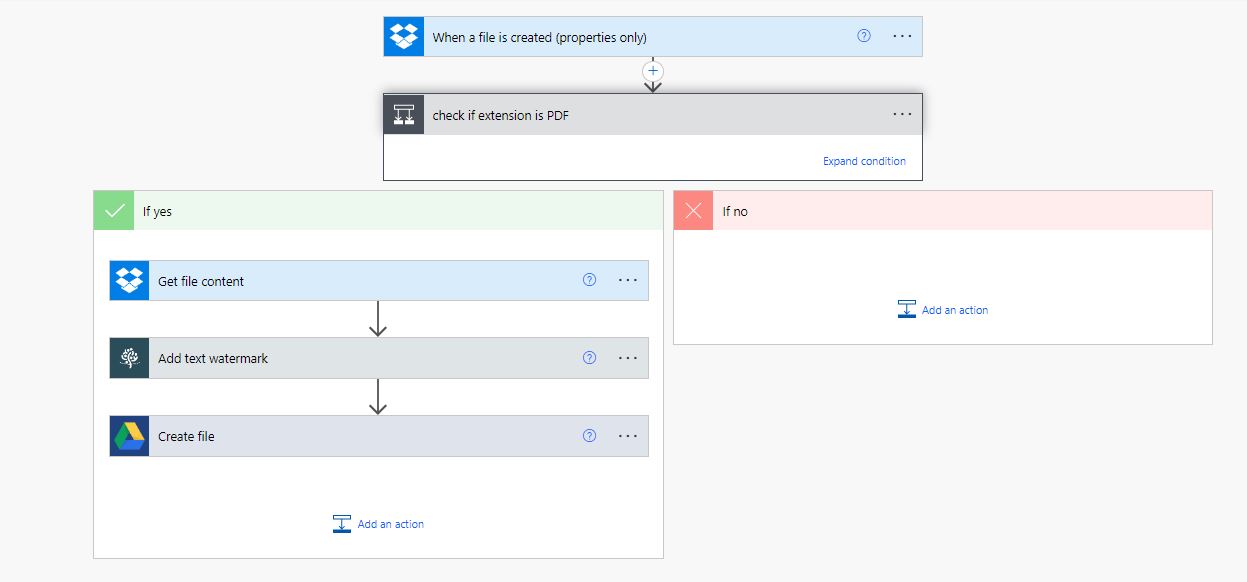Open the trigger step's ellipsis menu

point(902,36)
